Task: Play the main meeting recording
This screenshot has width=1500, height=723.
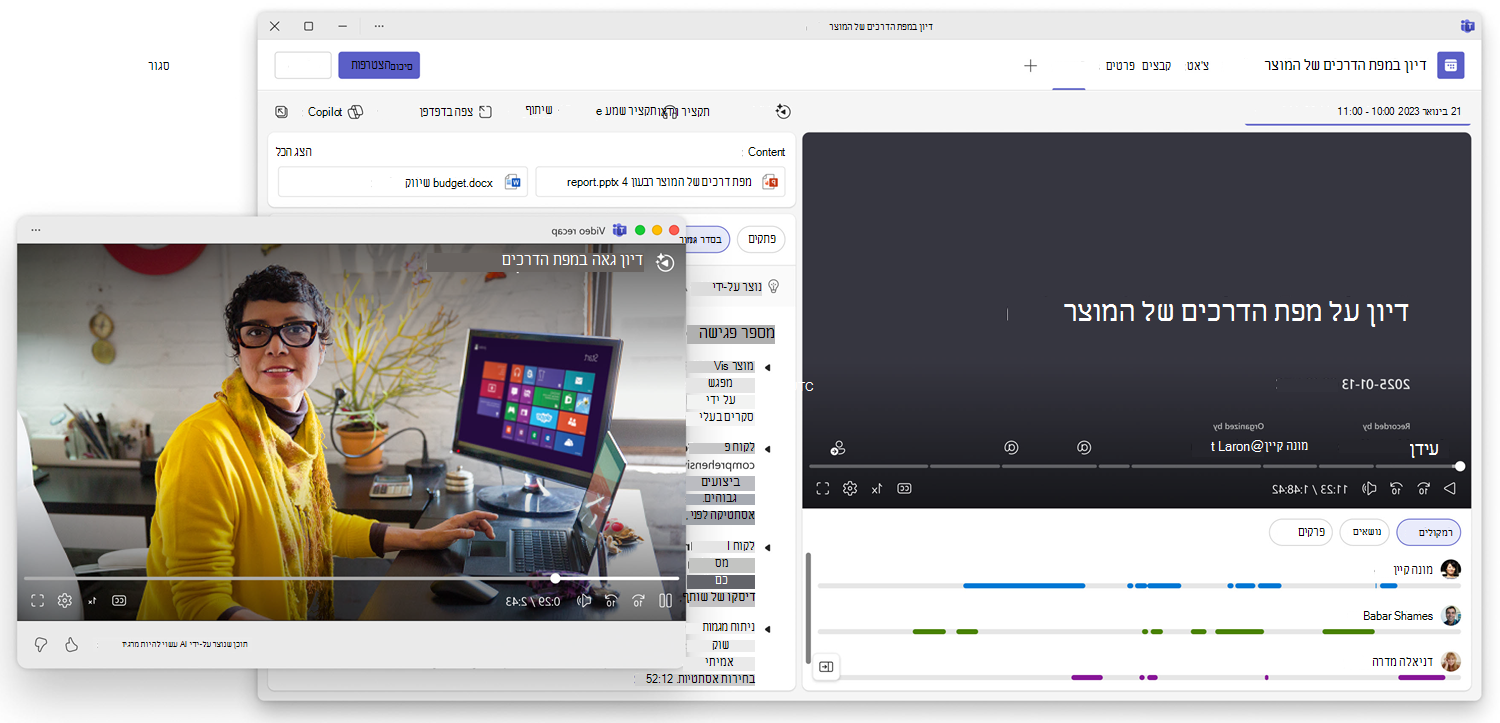Action: point(1450,489)
